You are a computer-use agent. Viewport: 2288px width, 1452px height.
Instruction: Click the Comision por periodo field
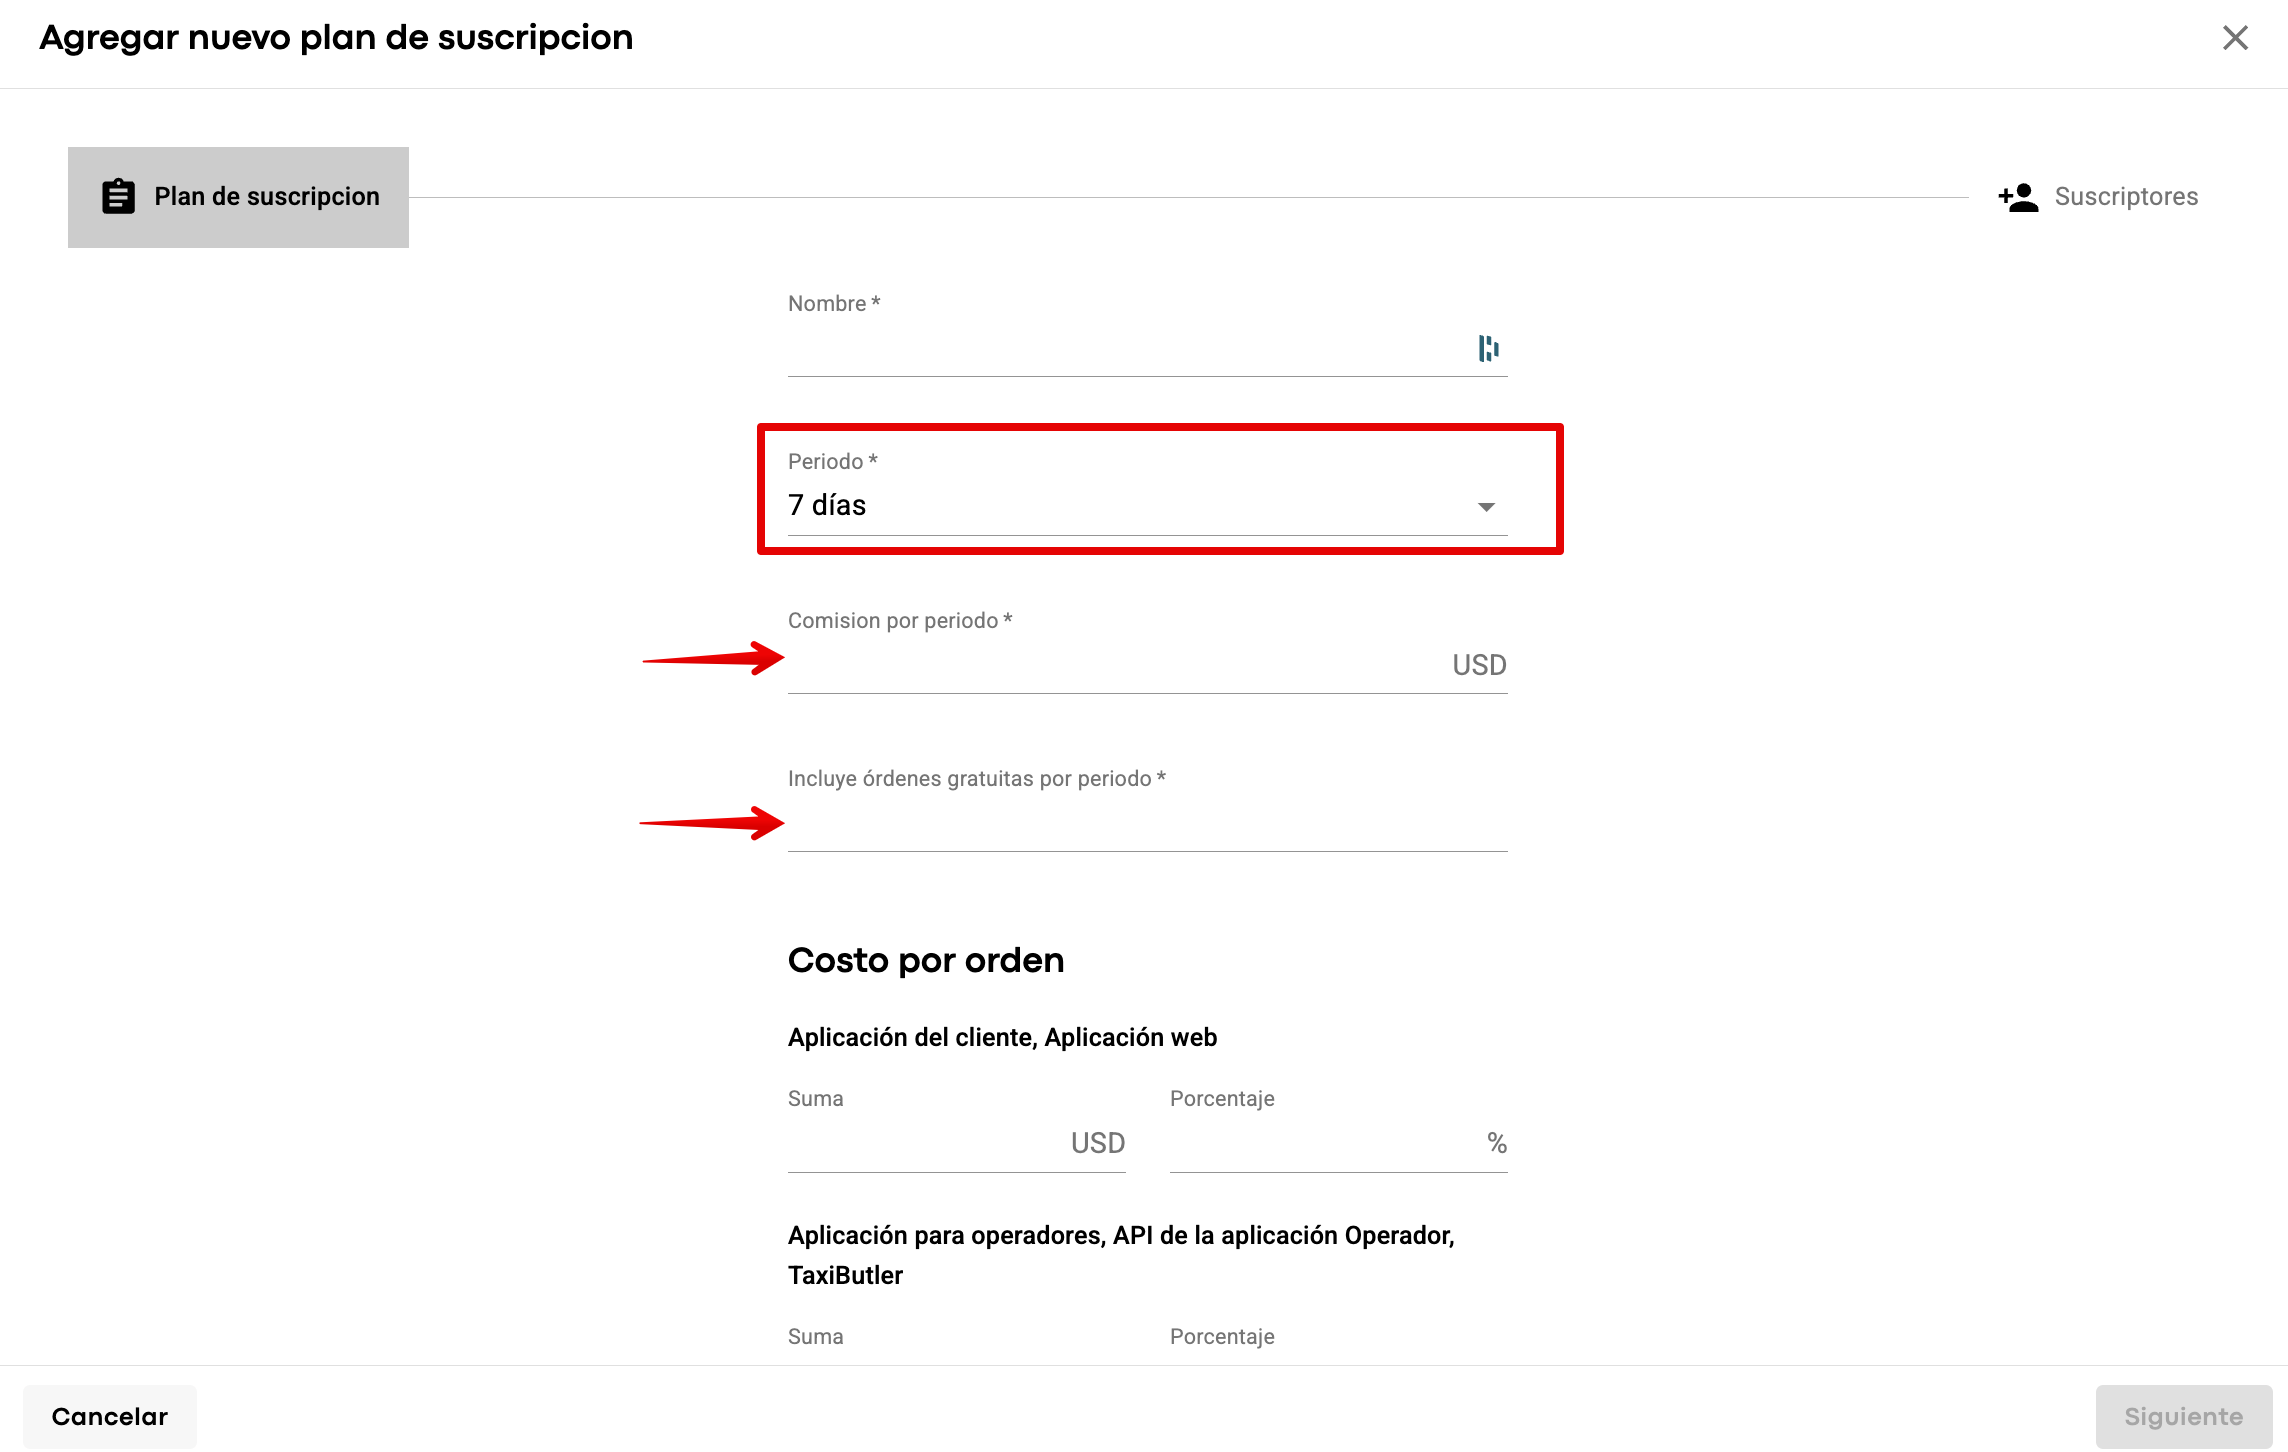tap(1110, 665)
